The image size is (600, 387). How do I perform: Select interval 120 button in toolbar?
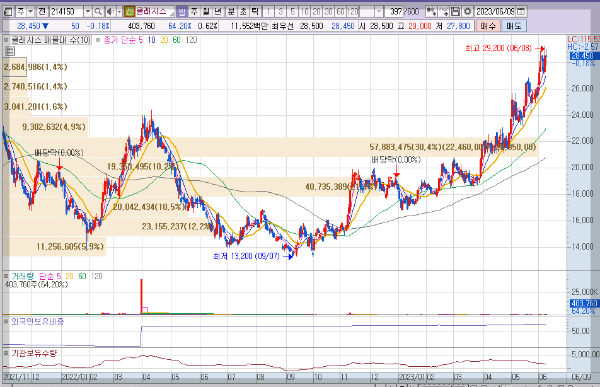click(x=353, y=12)
